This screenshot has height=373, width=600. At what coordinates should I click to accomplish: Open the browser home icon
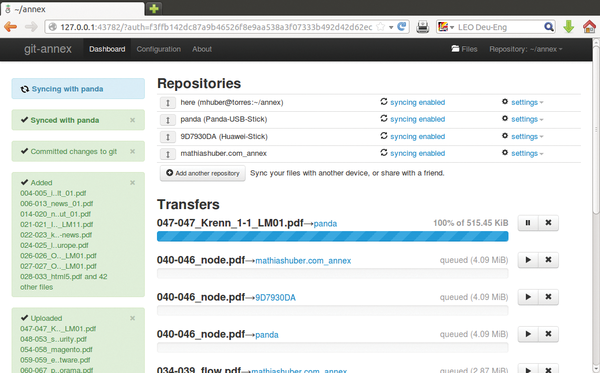589,27
